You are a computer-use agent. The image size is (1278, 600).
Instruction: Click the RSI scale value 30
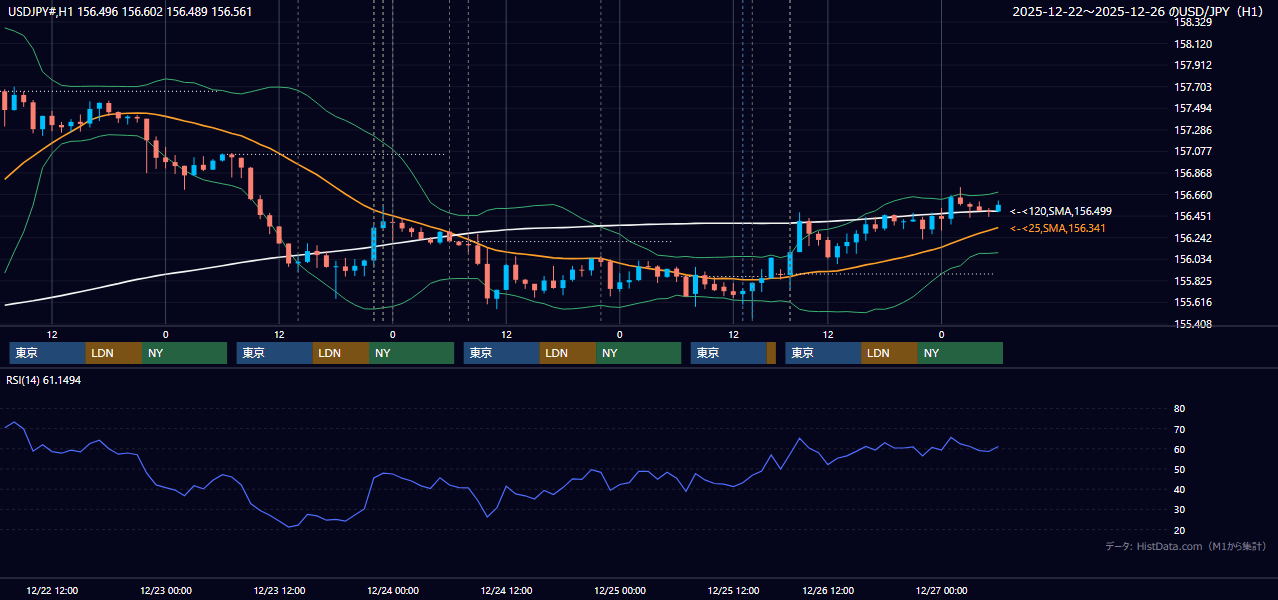point(1179,509)
